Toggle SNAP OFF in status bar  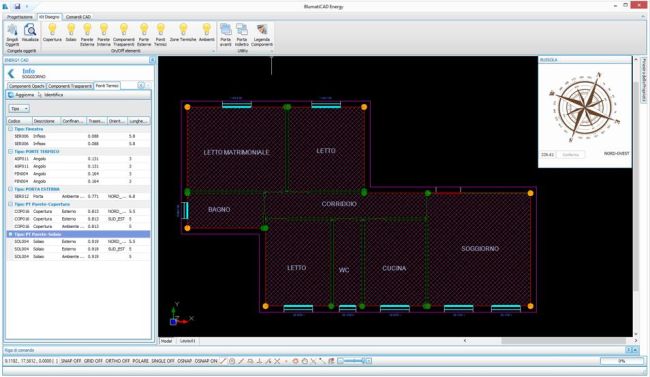tap(71, 361)
